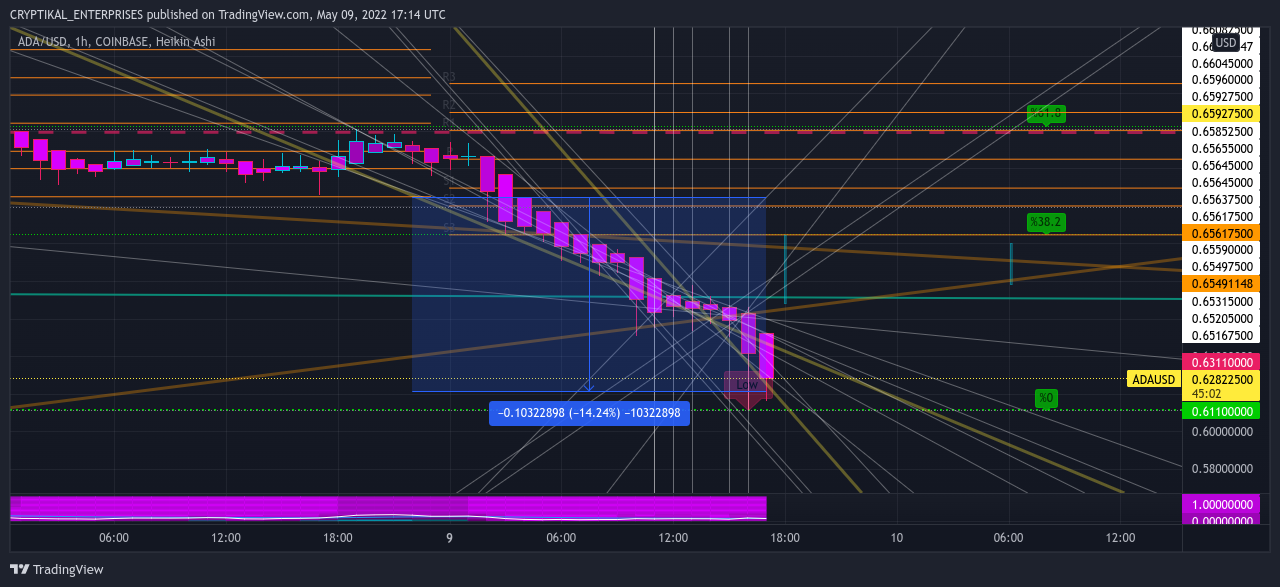Click the orange highlighted 0.65617500 label
Image resolution: width=1280 pixels, height=587 pixels.
pos(1221,232)
